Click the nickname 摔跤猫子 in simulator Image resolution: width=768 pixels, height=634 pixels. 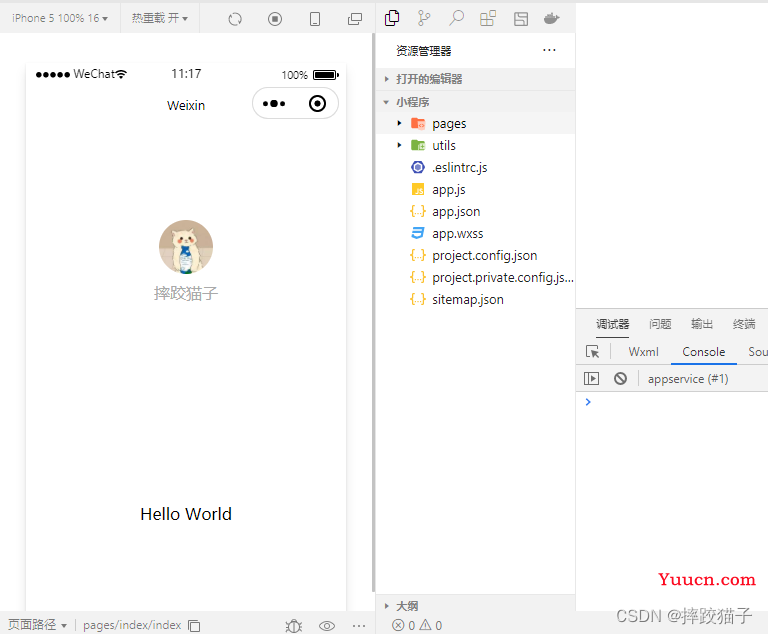pos(186,293)
